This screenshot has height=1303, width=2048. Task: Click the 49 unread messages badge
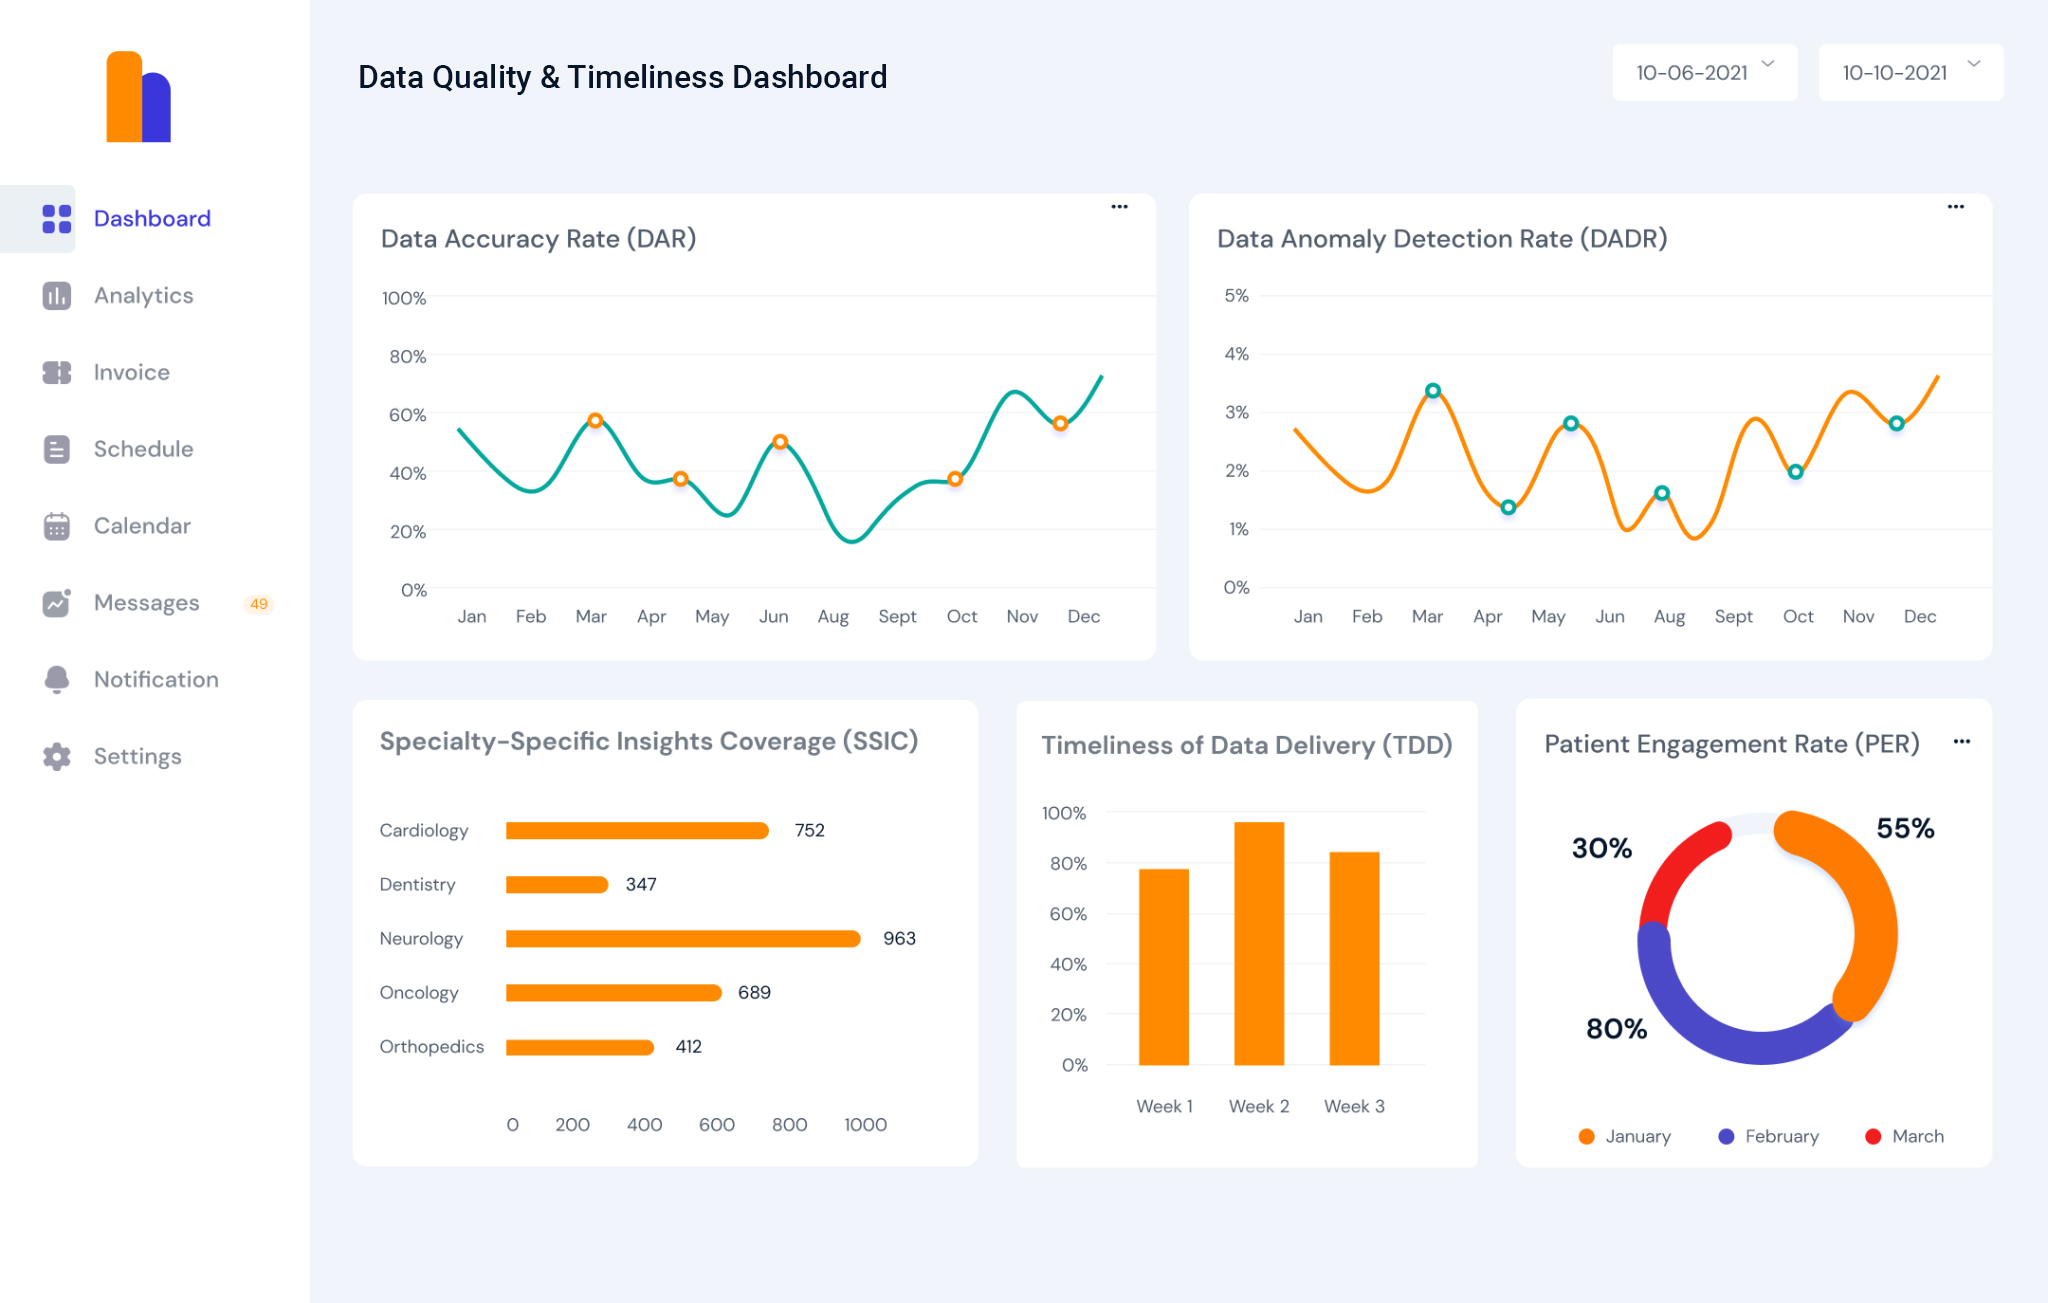click(x=259, y=602)
